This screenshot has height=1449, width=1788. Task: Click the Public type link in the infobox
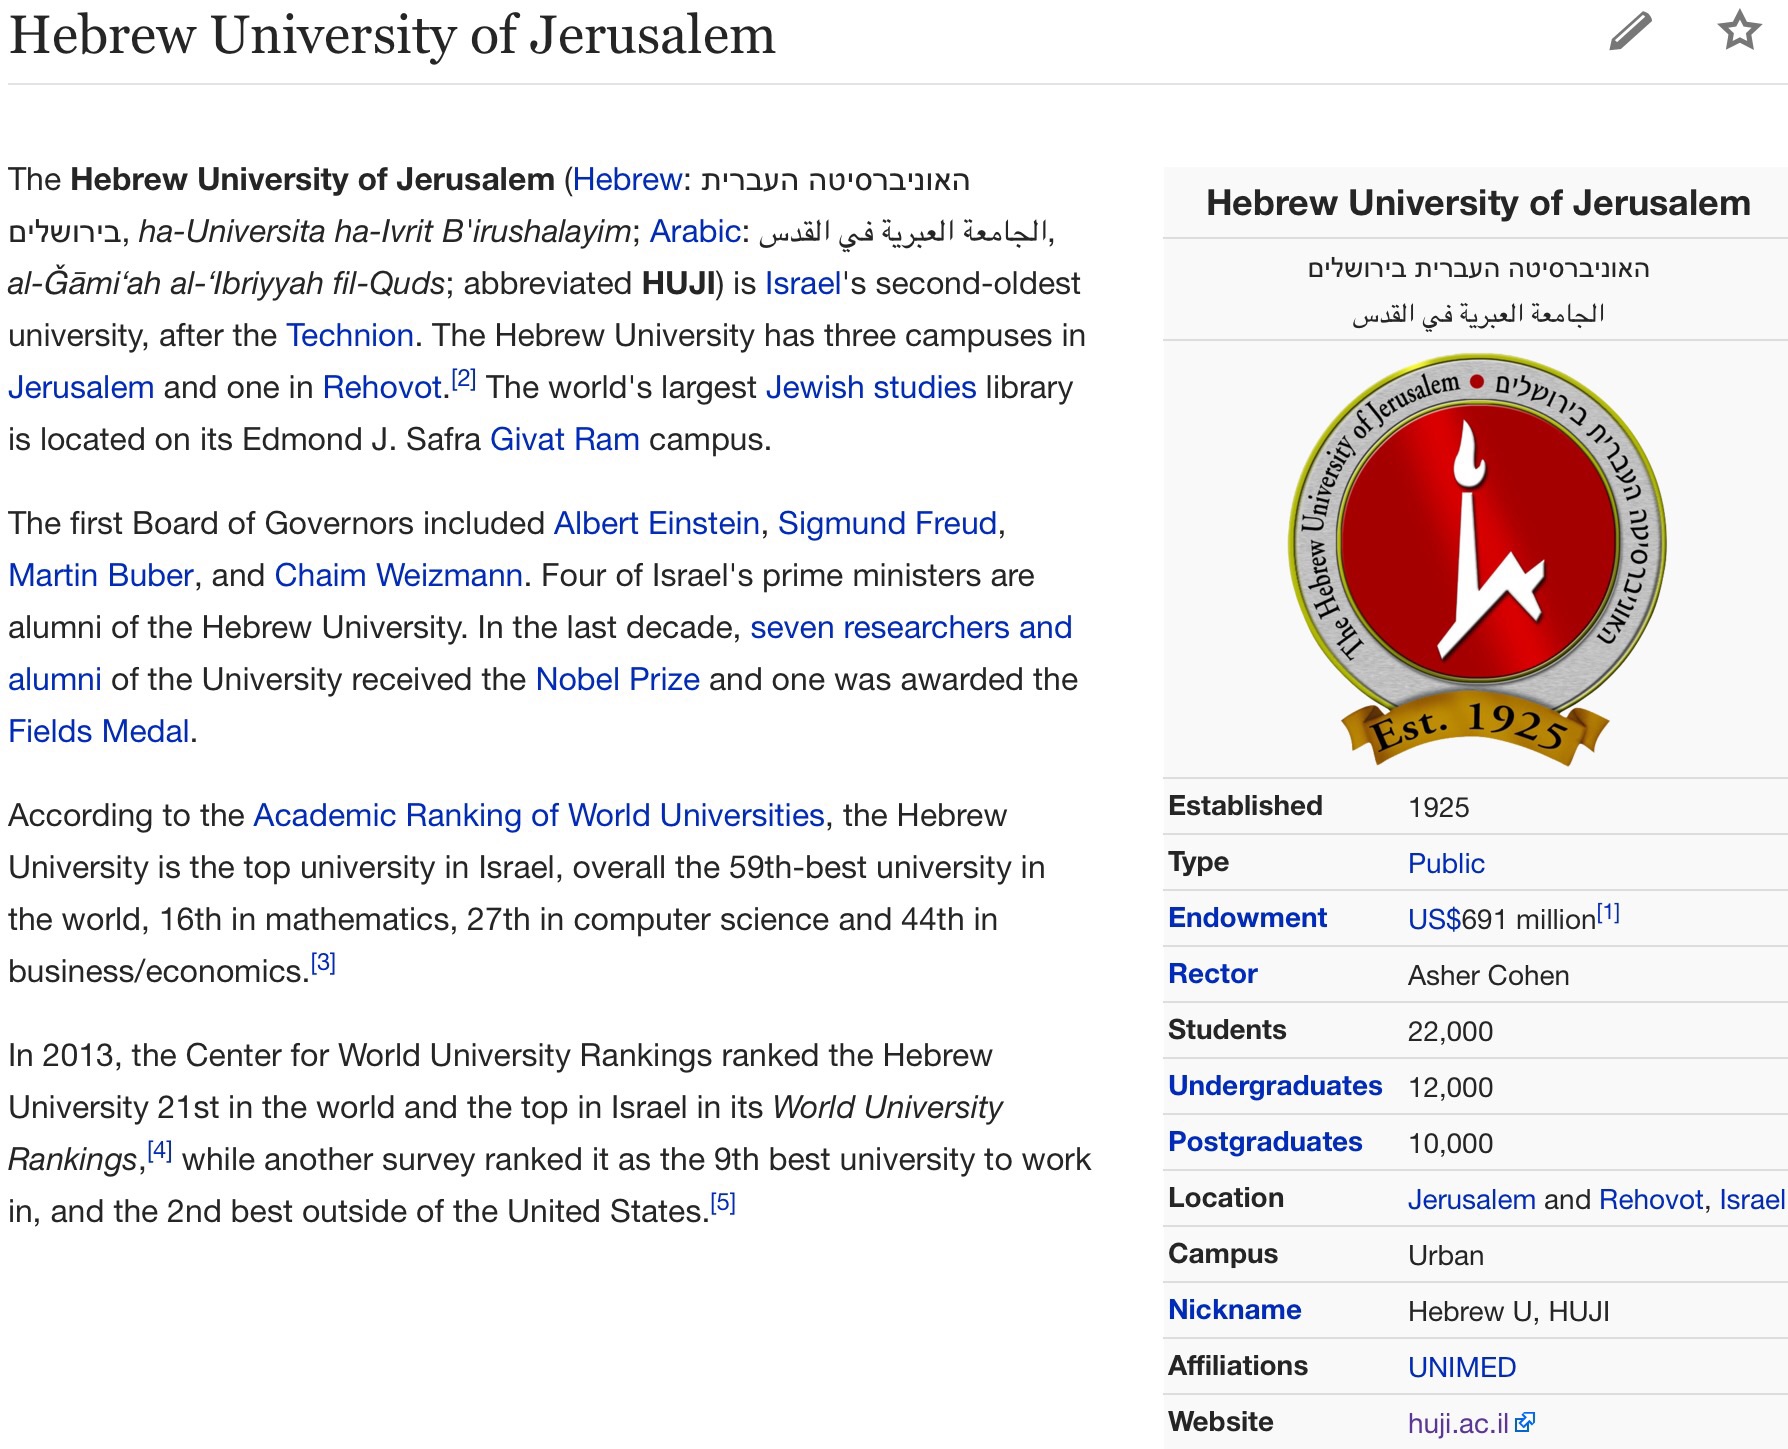tap(1446, 863)
